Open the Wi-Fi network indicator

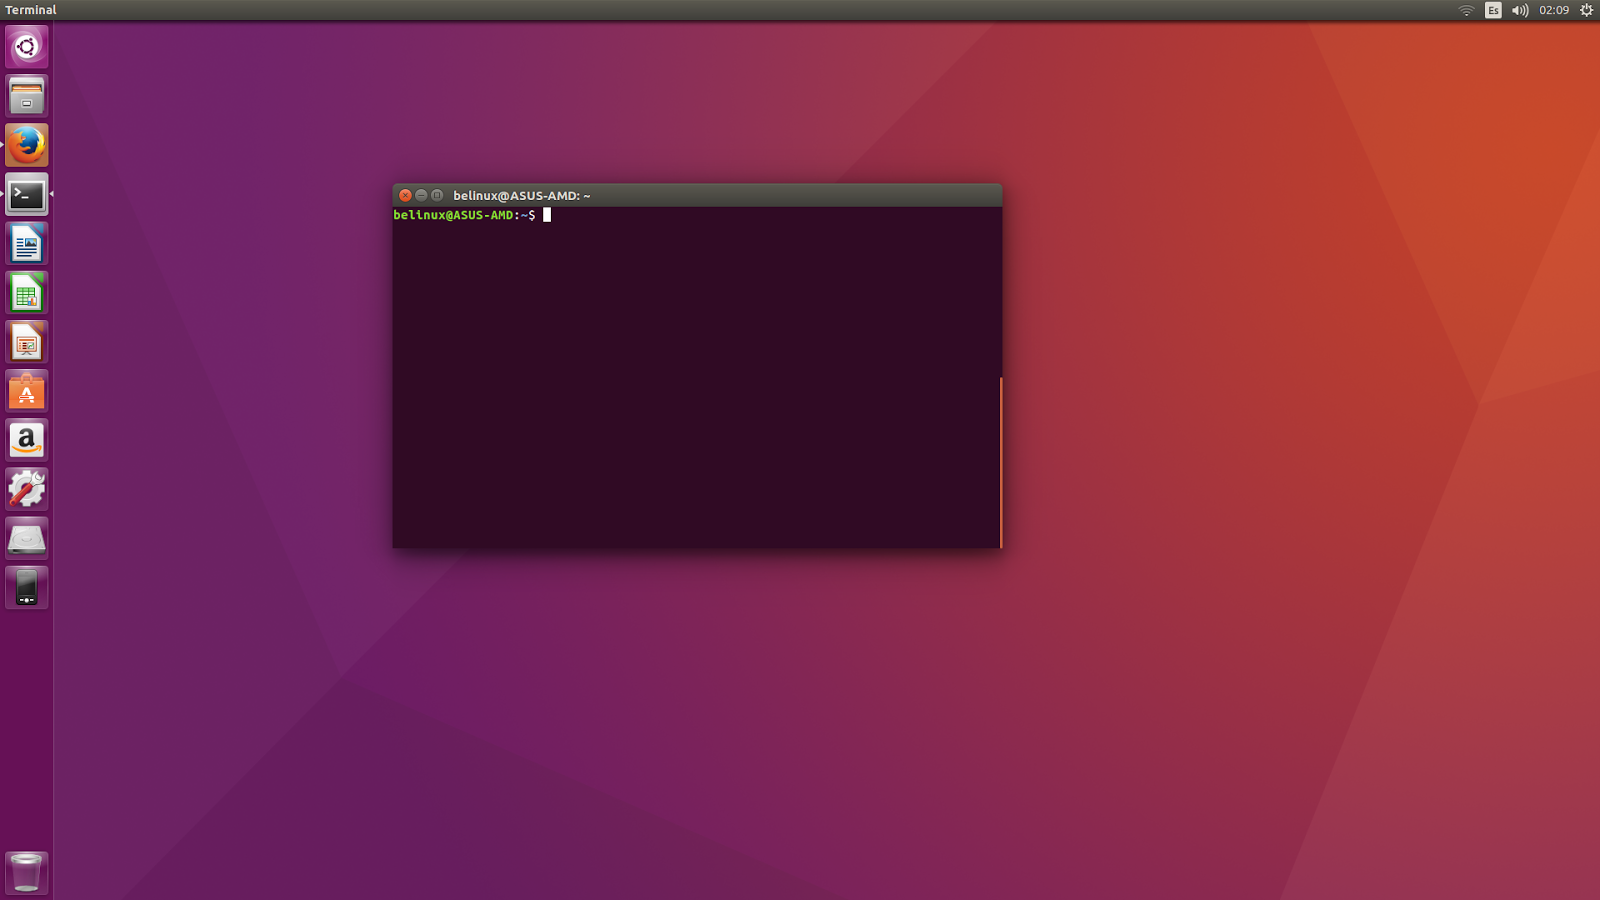1466,10
